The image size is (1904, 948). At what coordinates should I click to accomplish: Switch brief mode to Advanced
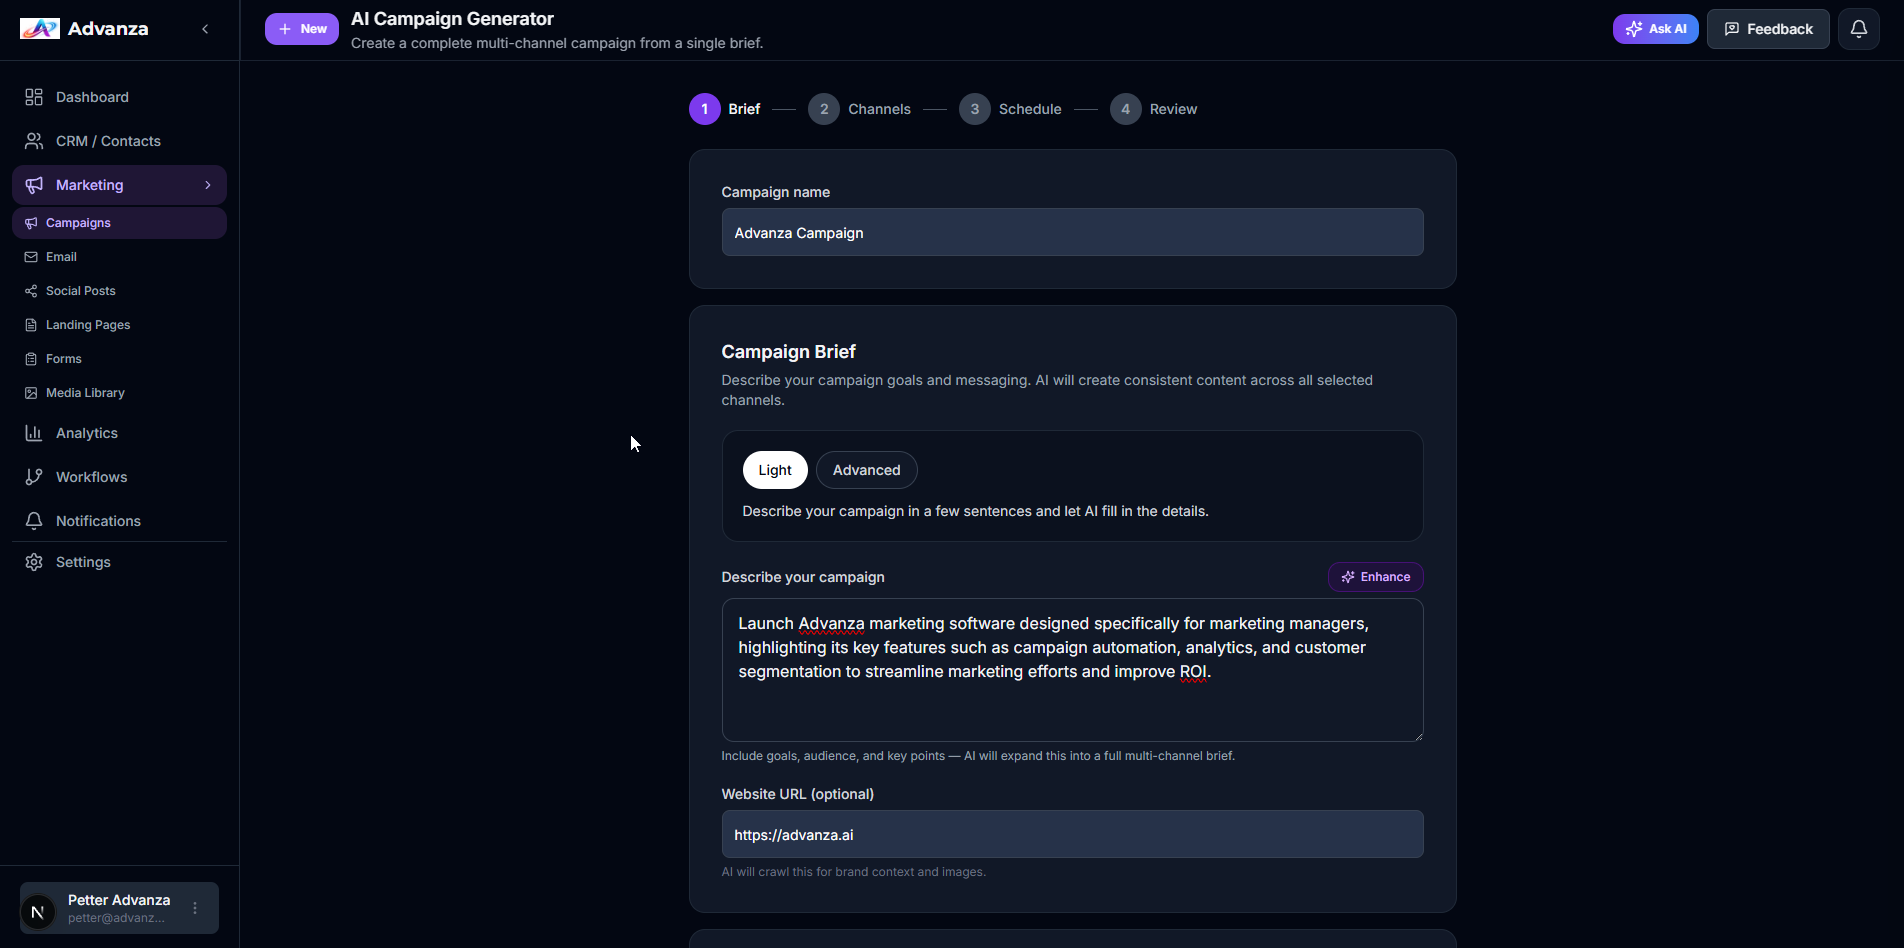(866, 470)
